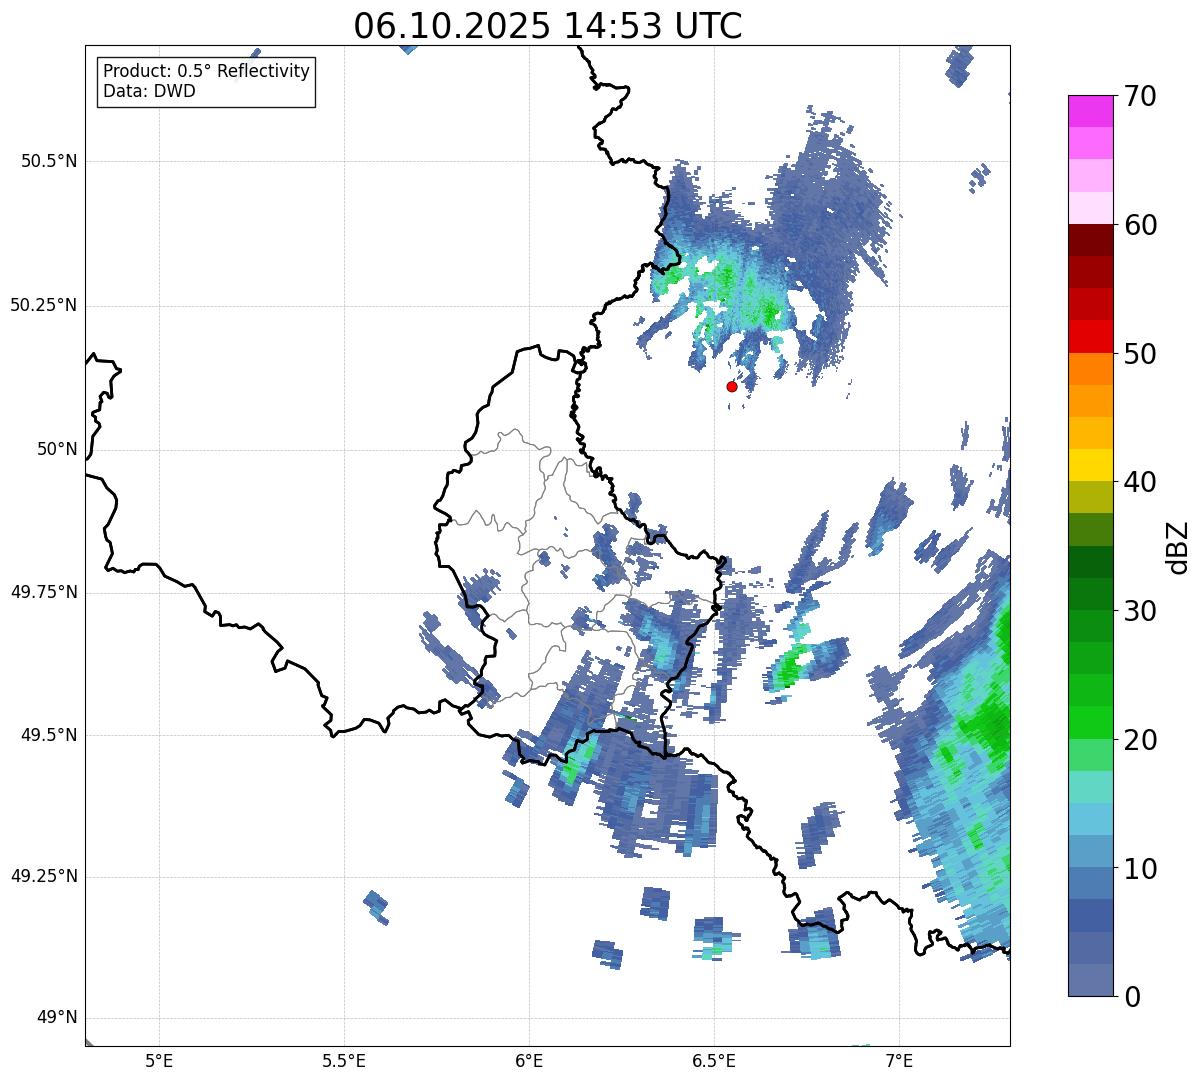Click the magenta top colorbar segment
Viewport: 1202px width, 1081px height.
[1090, 111]
